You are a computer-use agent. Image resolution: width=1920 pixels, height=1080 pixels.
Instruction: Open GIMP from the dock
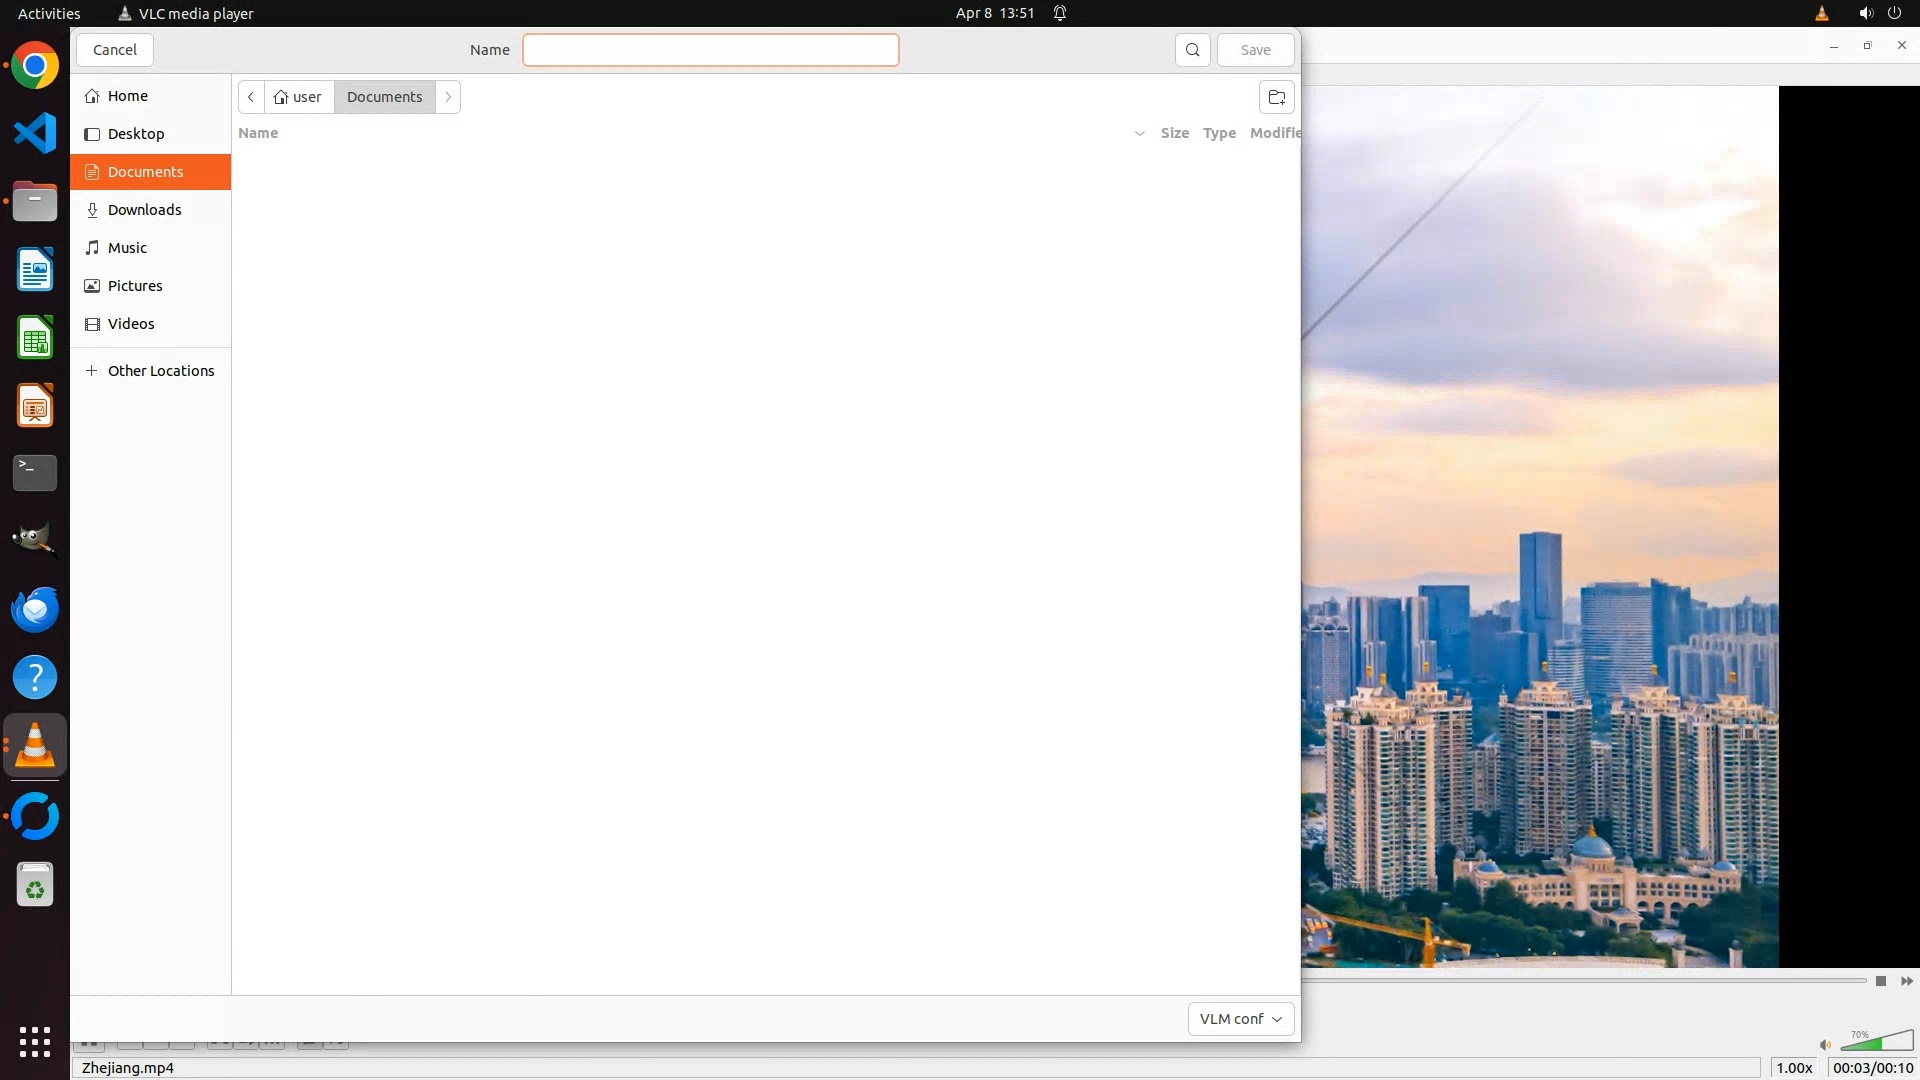pos(35,540)
